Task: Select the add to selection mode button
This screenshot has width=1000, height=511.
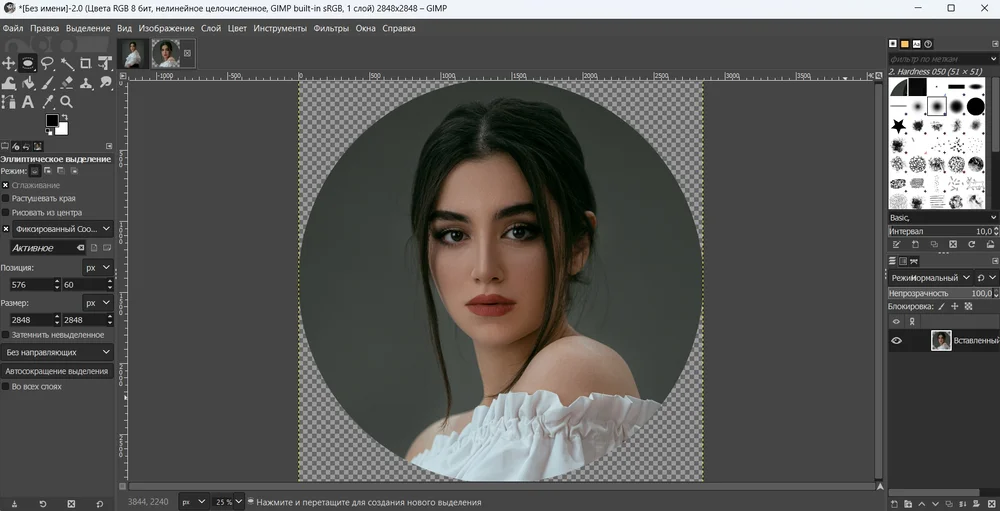Action: 48,171
